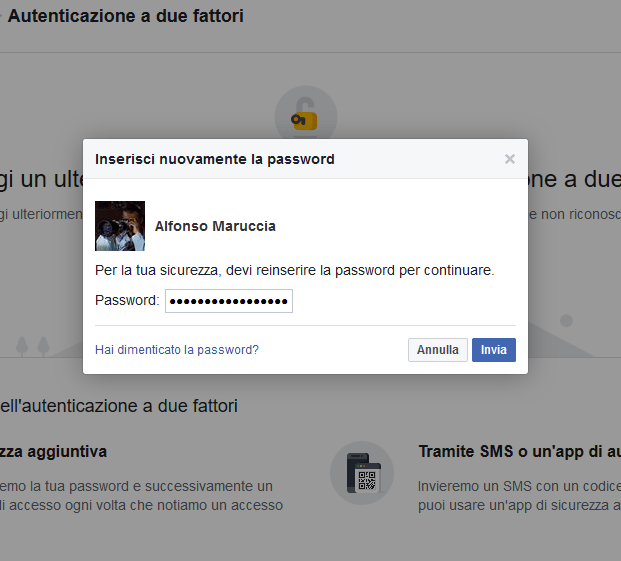Click the 'Autenticazione a due fattori' page title

(125, 17)
